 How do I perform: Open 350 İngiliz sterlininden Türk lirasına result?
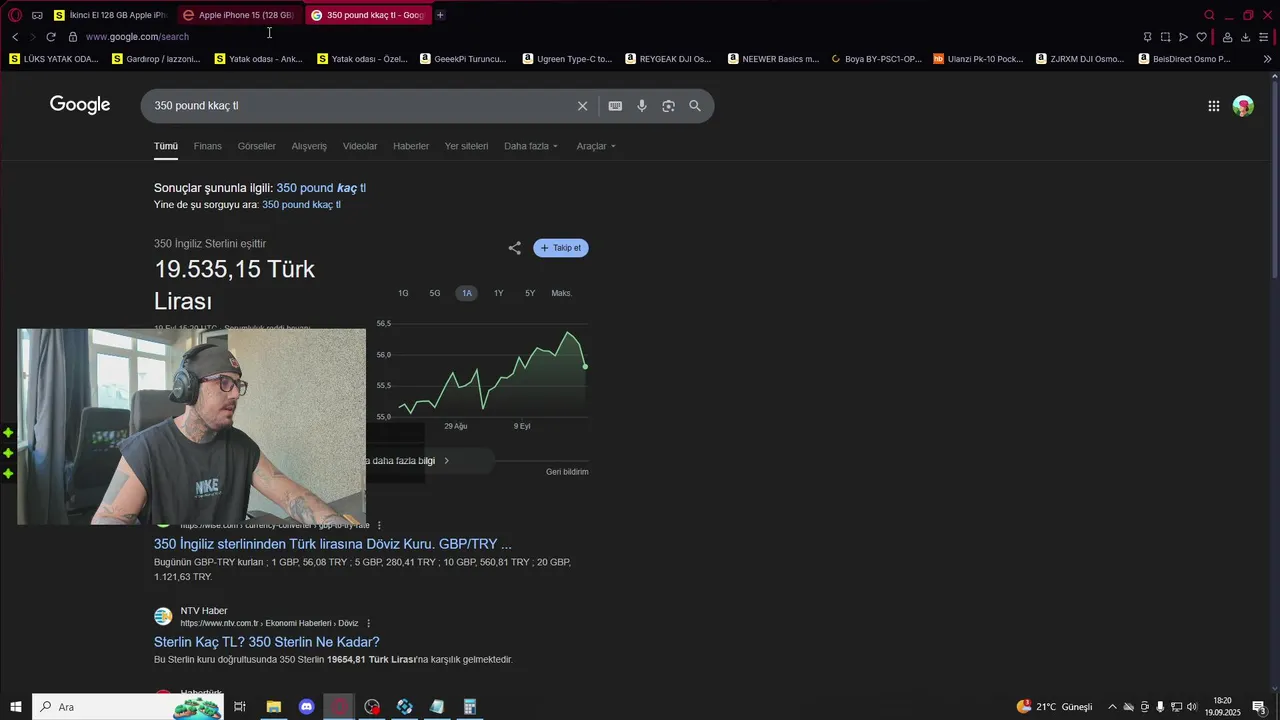(x=333, y=544)
